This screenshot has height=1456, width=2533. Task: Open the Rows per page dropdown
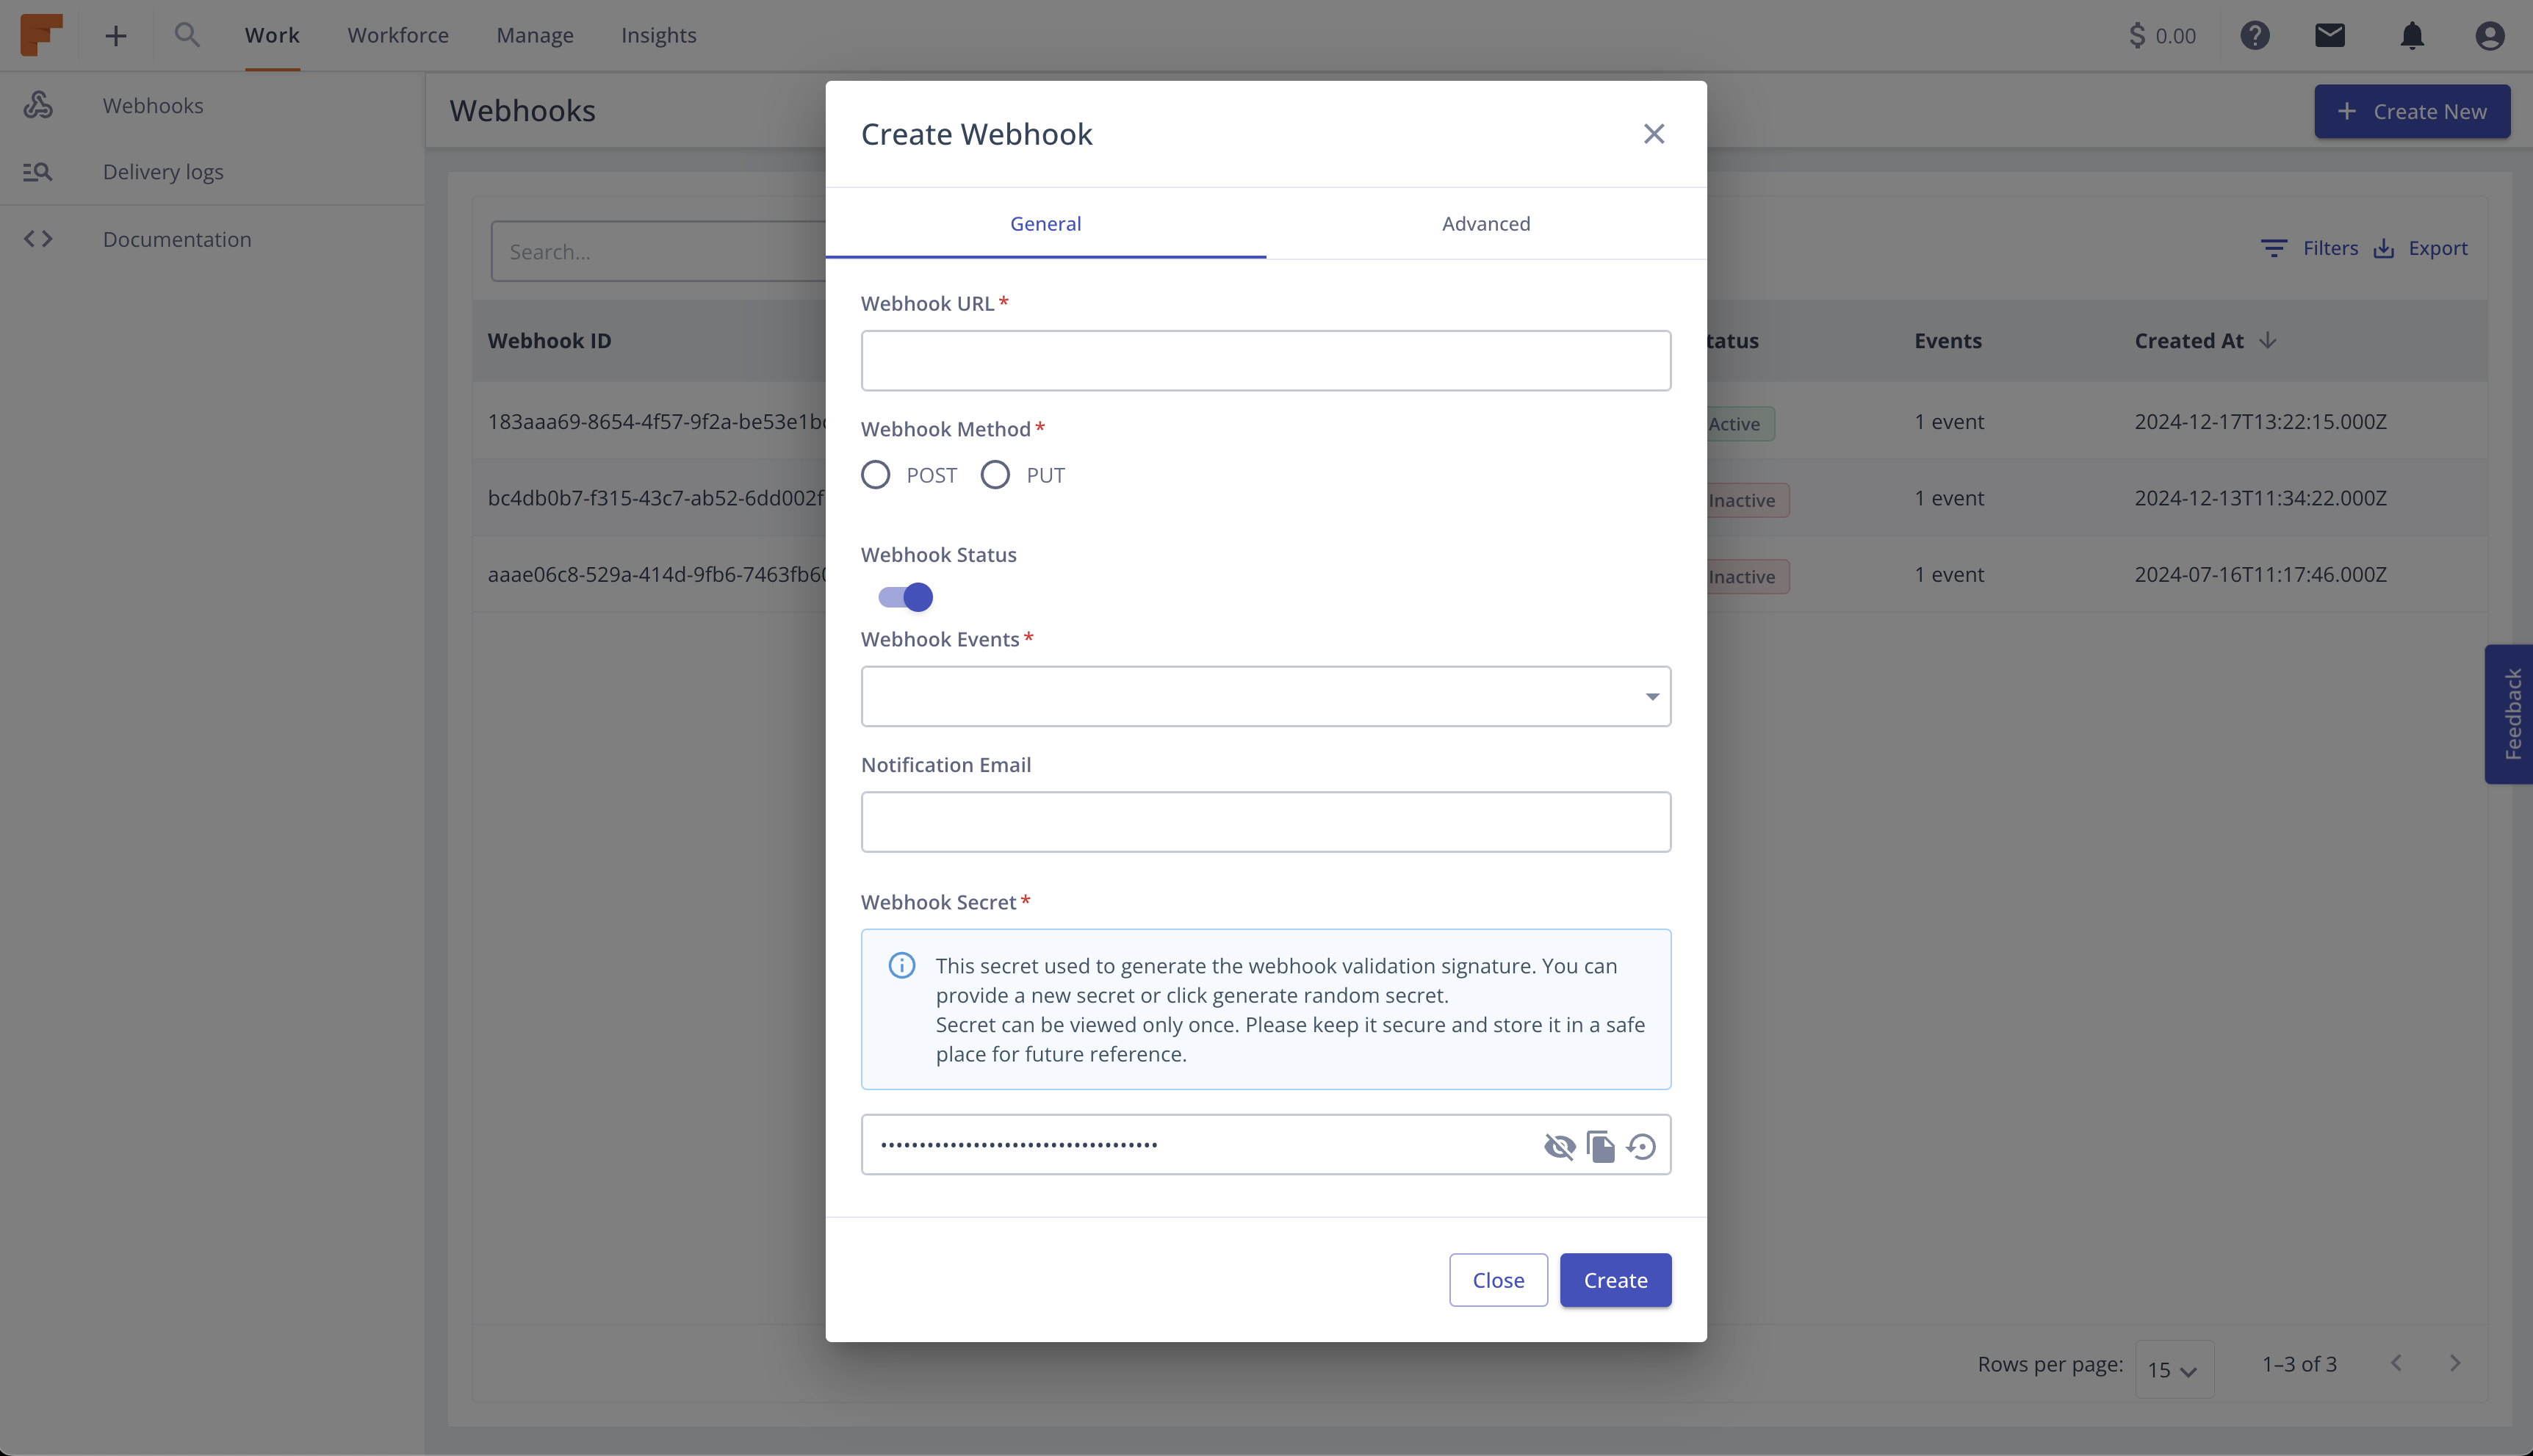(x=2174, y=1369)
